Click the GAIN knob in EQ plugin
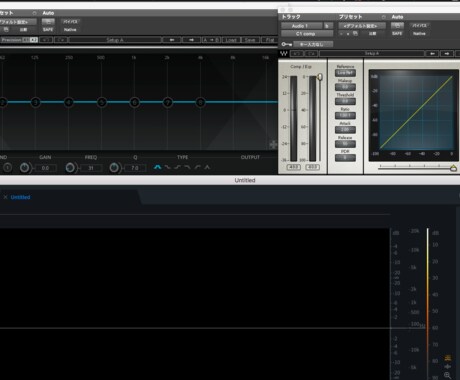This screenshot has width=460, height=380. point(24,168)
